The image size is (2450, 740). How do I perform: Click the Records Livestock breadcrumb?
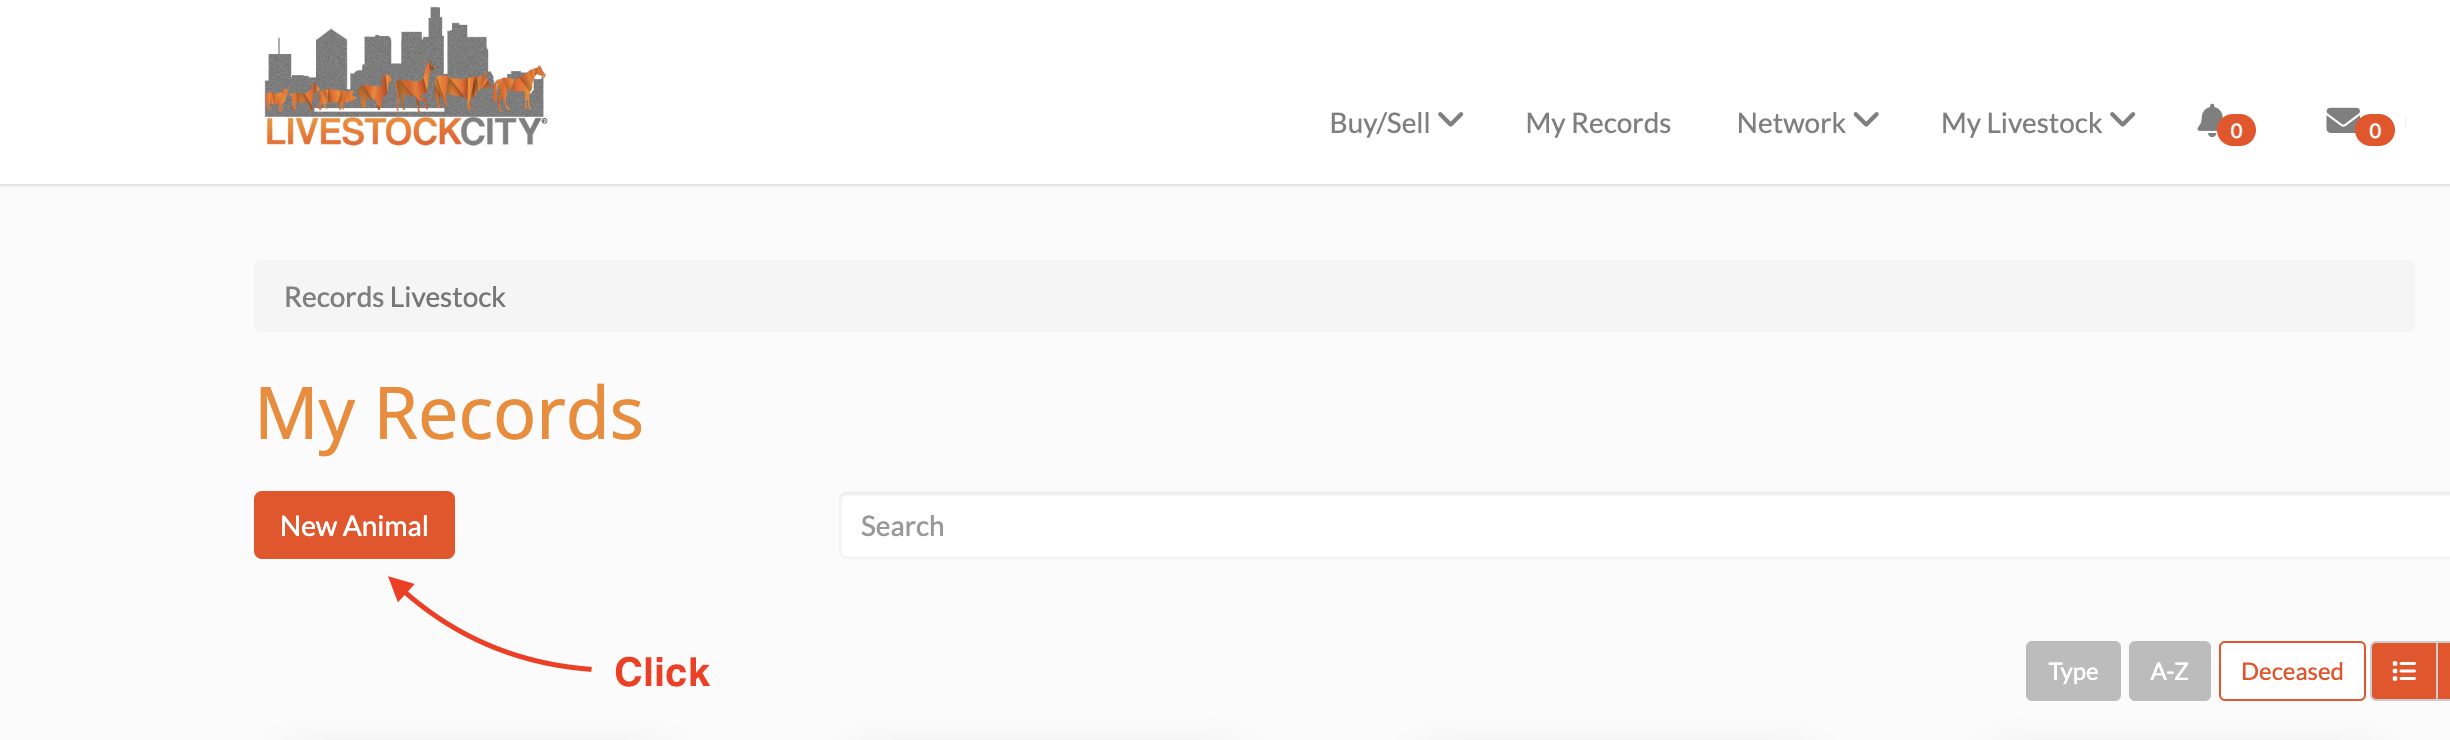pos(395,297)
